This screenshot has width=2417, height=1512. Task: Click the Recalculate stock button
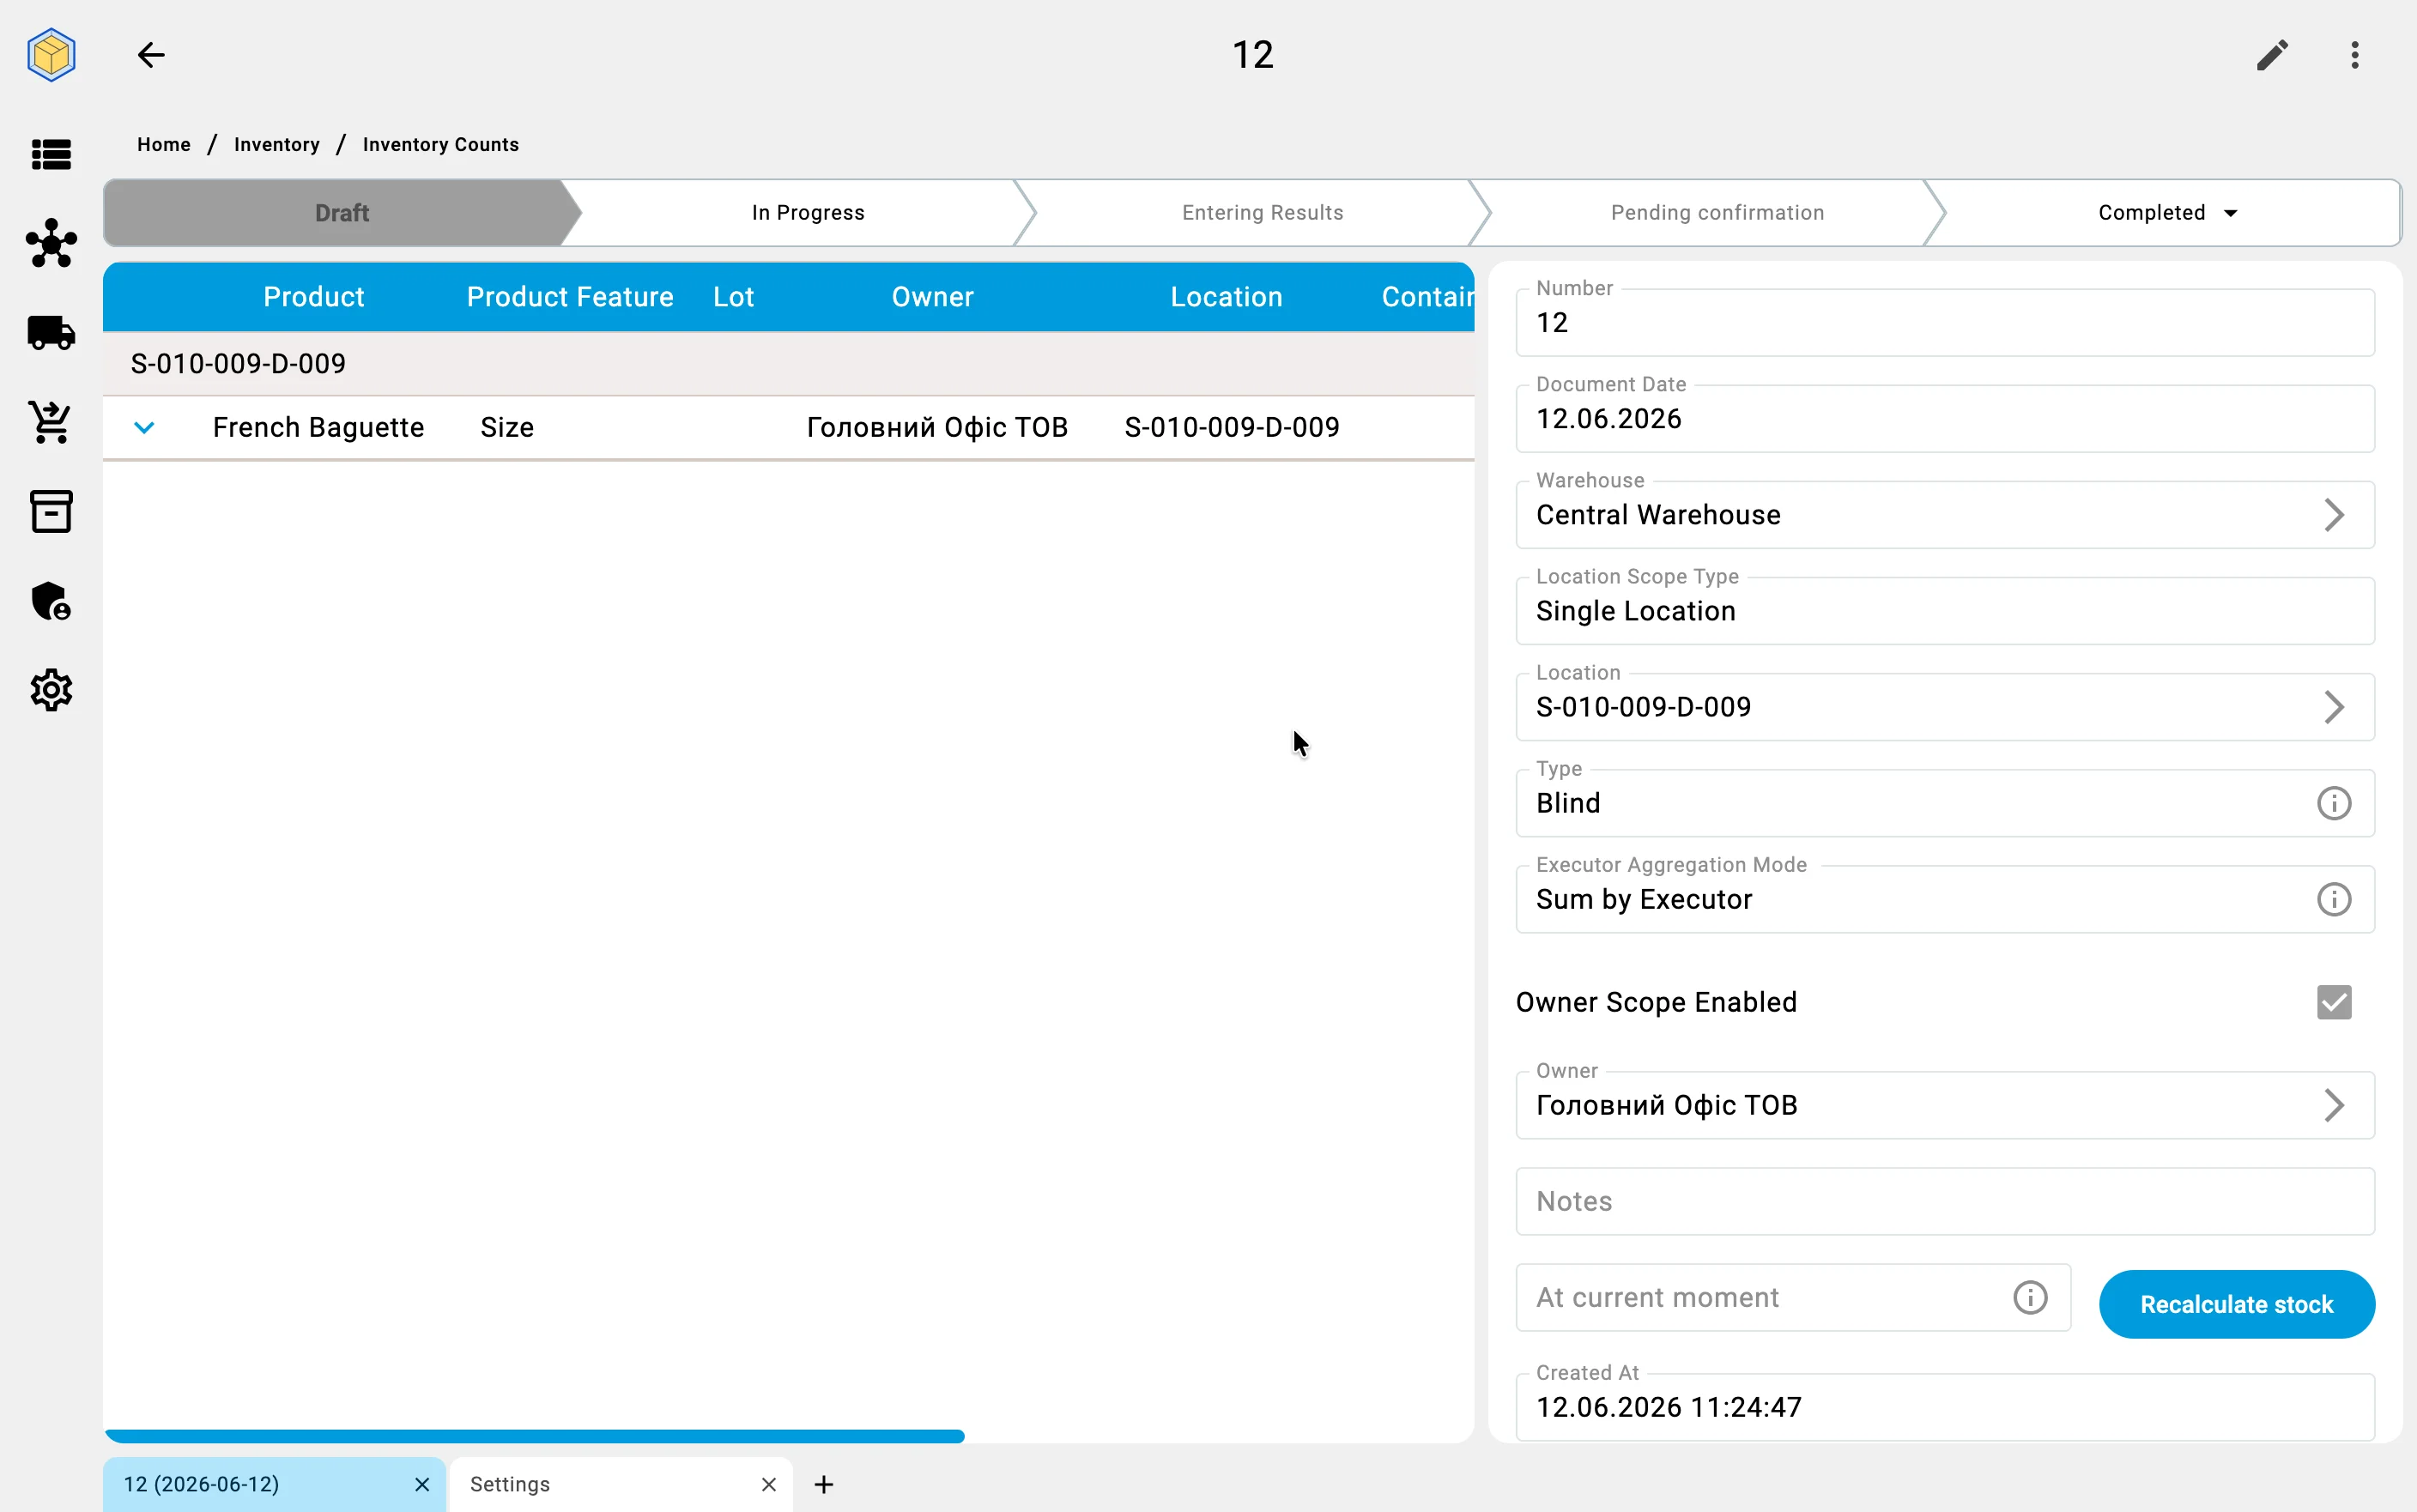2236,1304
